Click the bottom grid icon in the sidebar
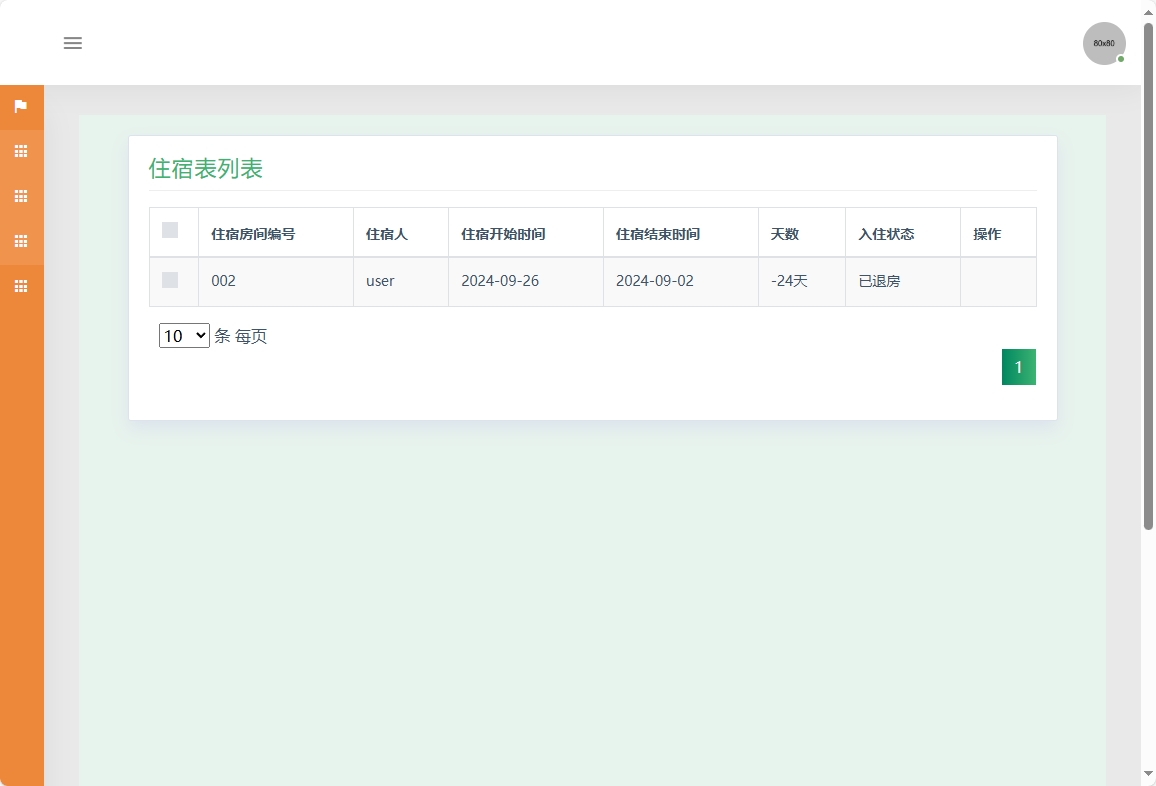Screen dimensions: 1156x786 pyautogui.click(x=21, y=286)
